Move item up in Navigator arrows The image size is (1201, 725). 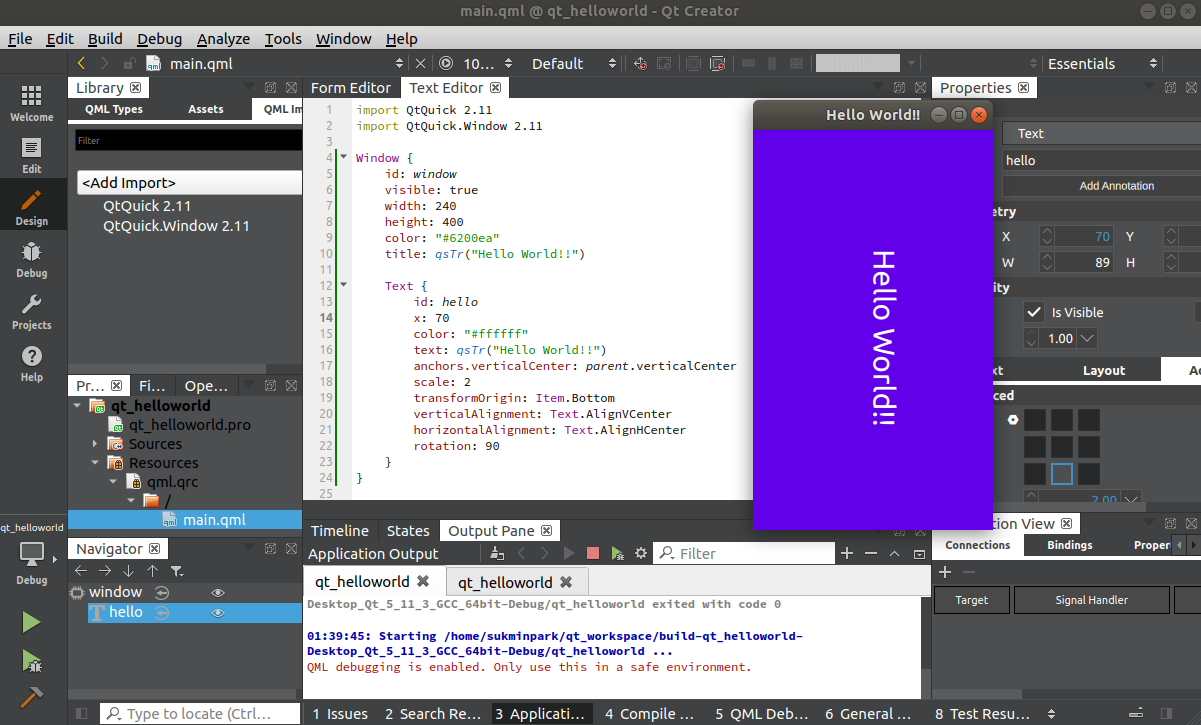click(152, 570)
